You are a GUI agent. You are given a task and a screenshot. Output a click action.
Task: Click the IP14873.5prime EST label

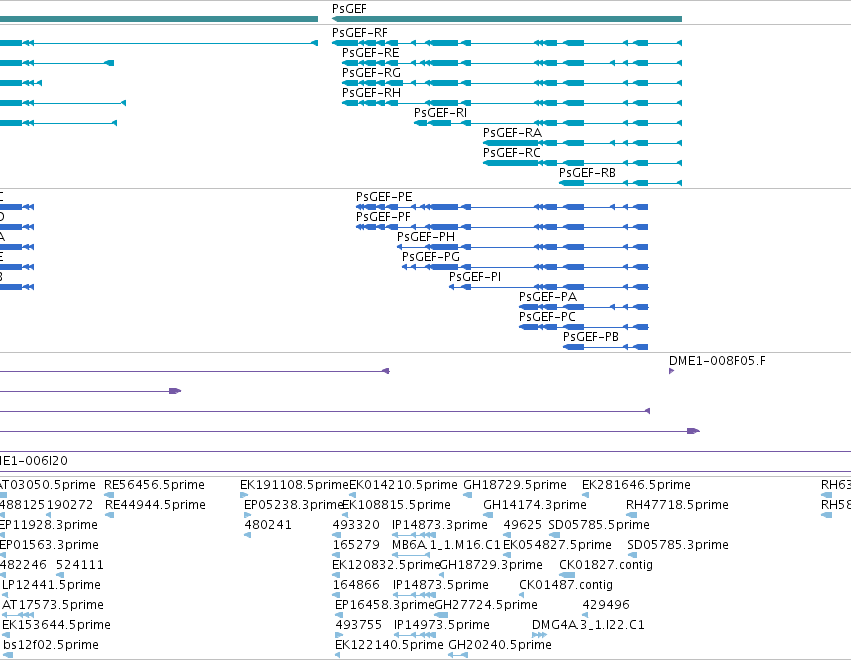pos(441,586)
